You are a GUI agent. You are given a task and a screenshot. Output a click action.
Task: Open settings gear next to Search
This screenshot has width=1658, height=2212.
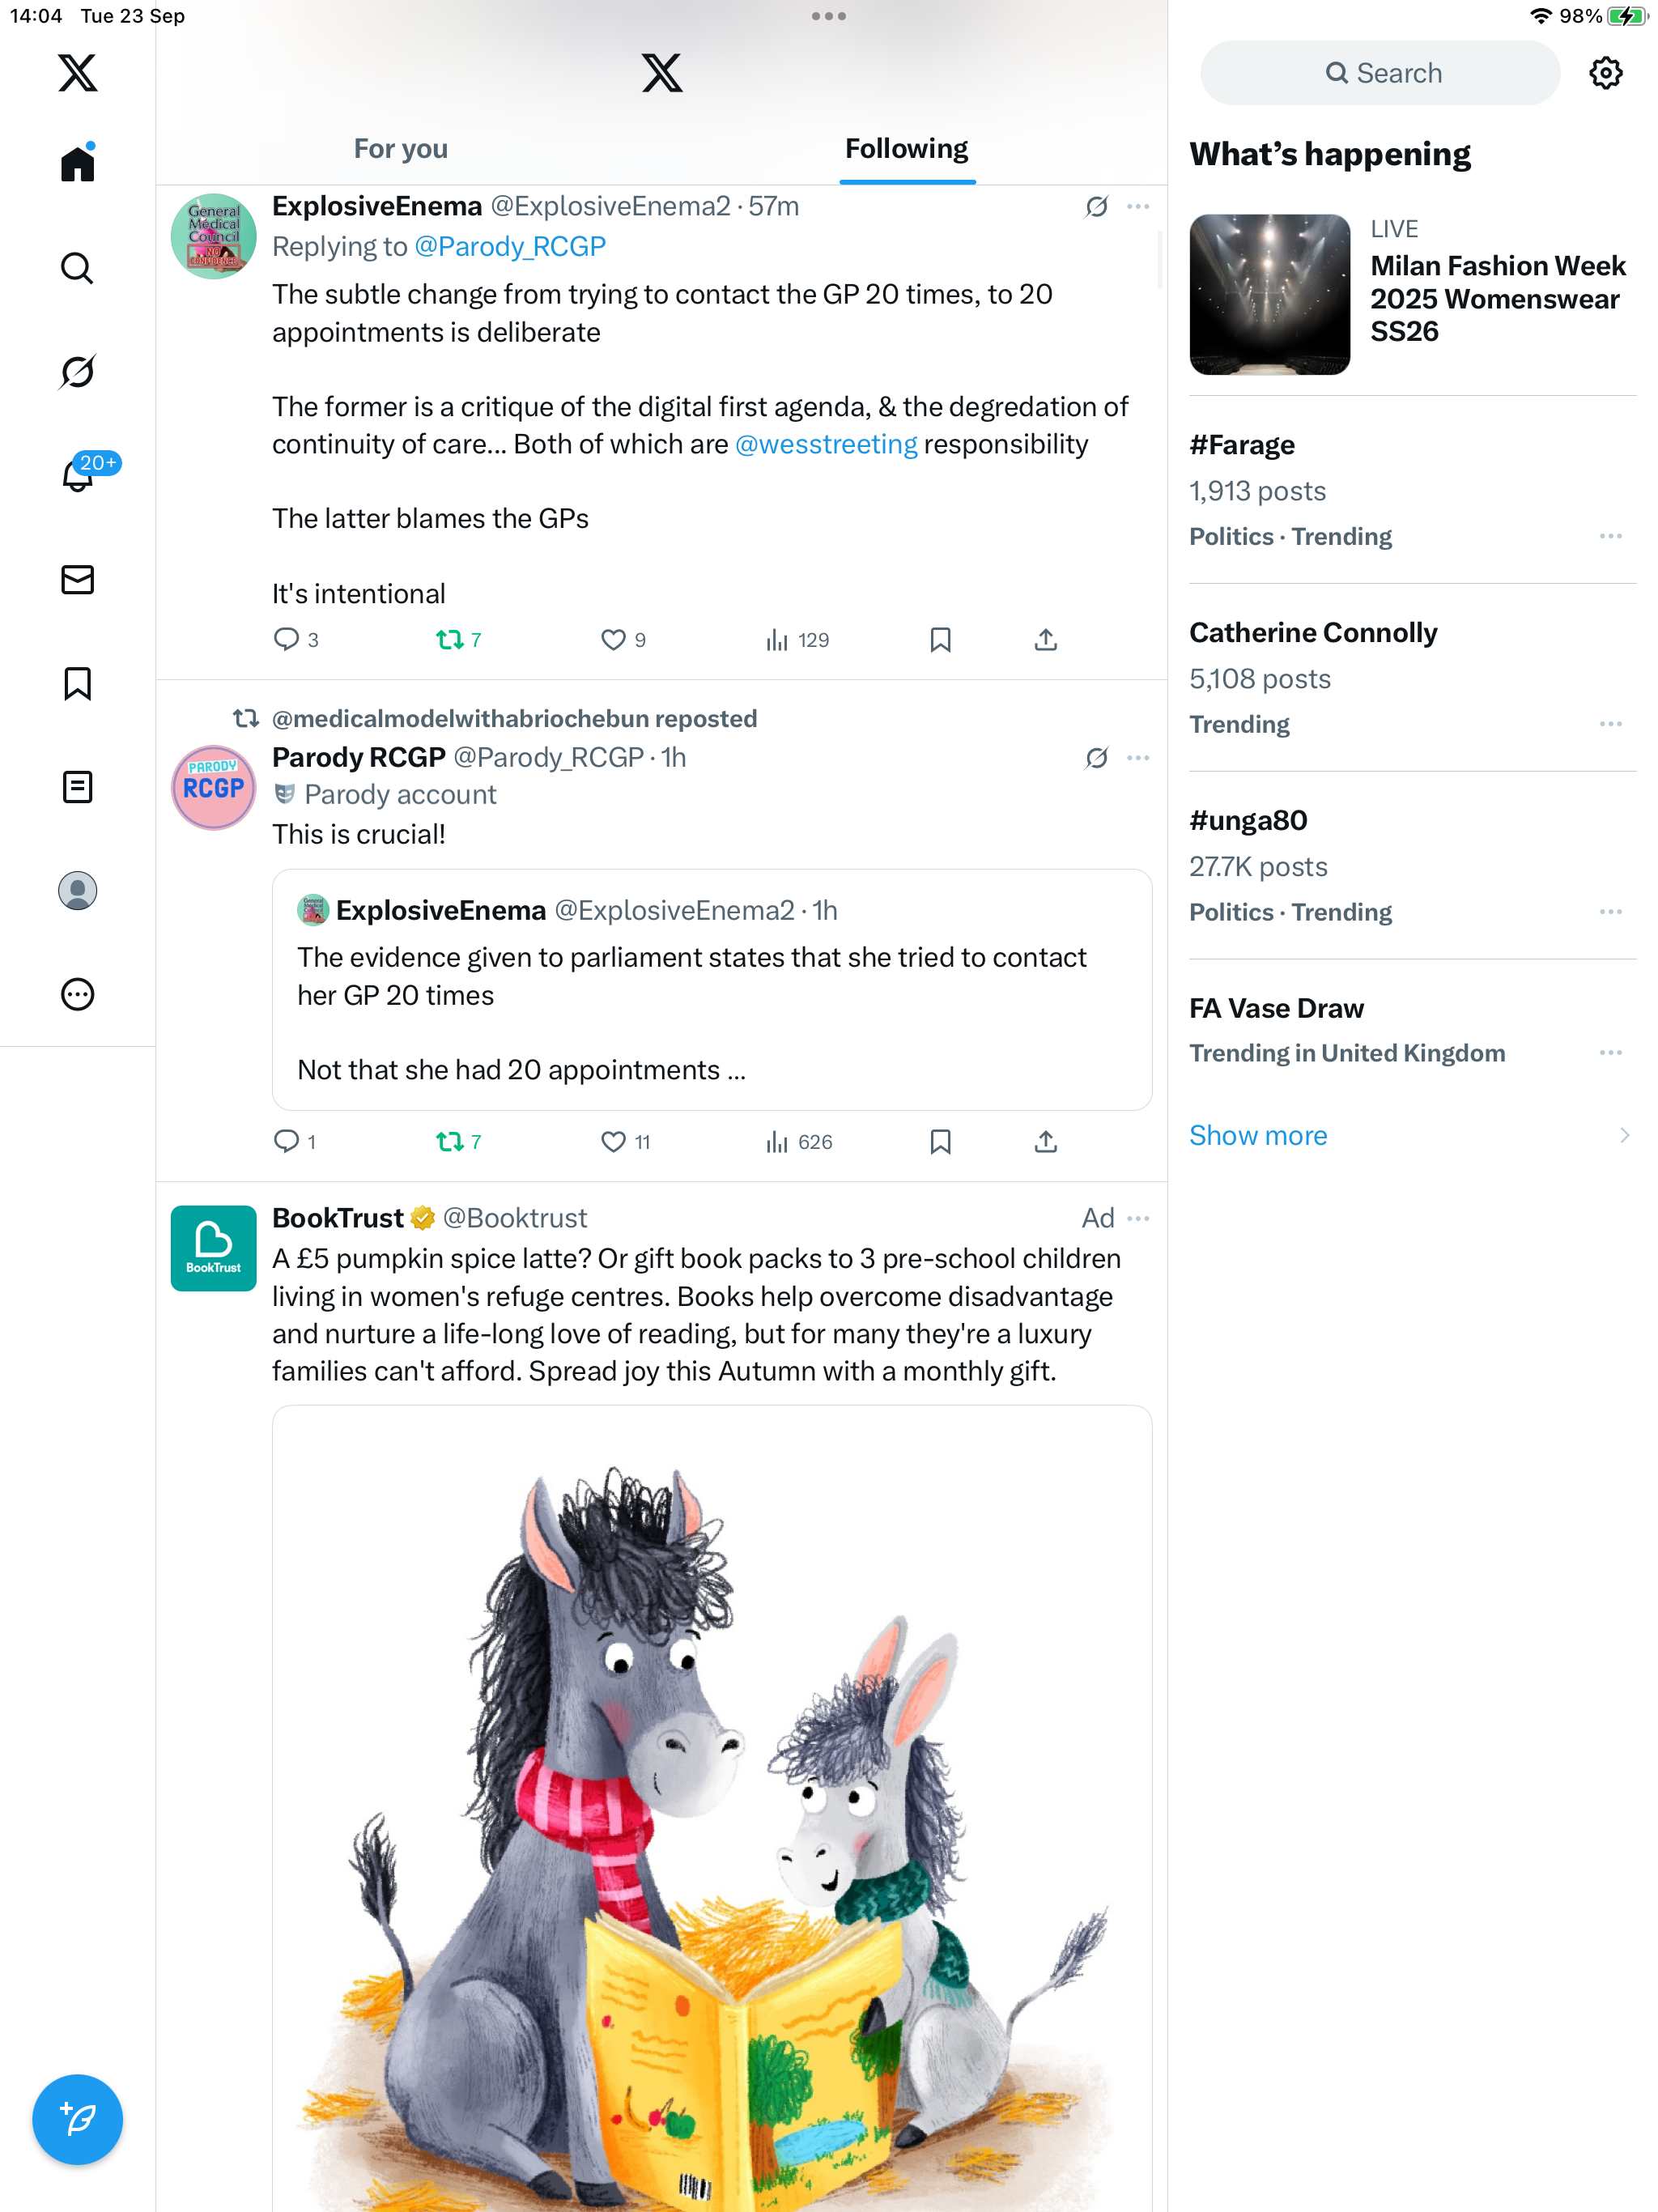coord(1605,73)
